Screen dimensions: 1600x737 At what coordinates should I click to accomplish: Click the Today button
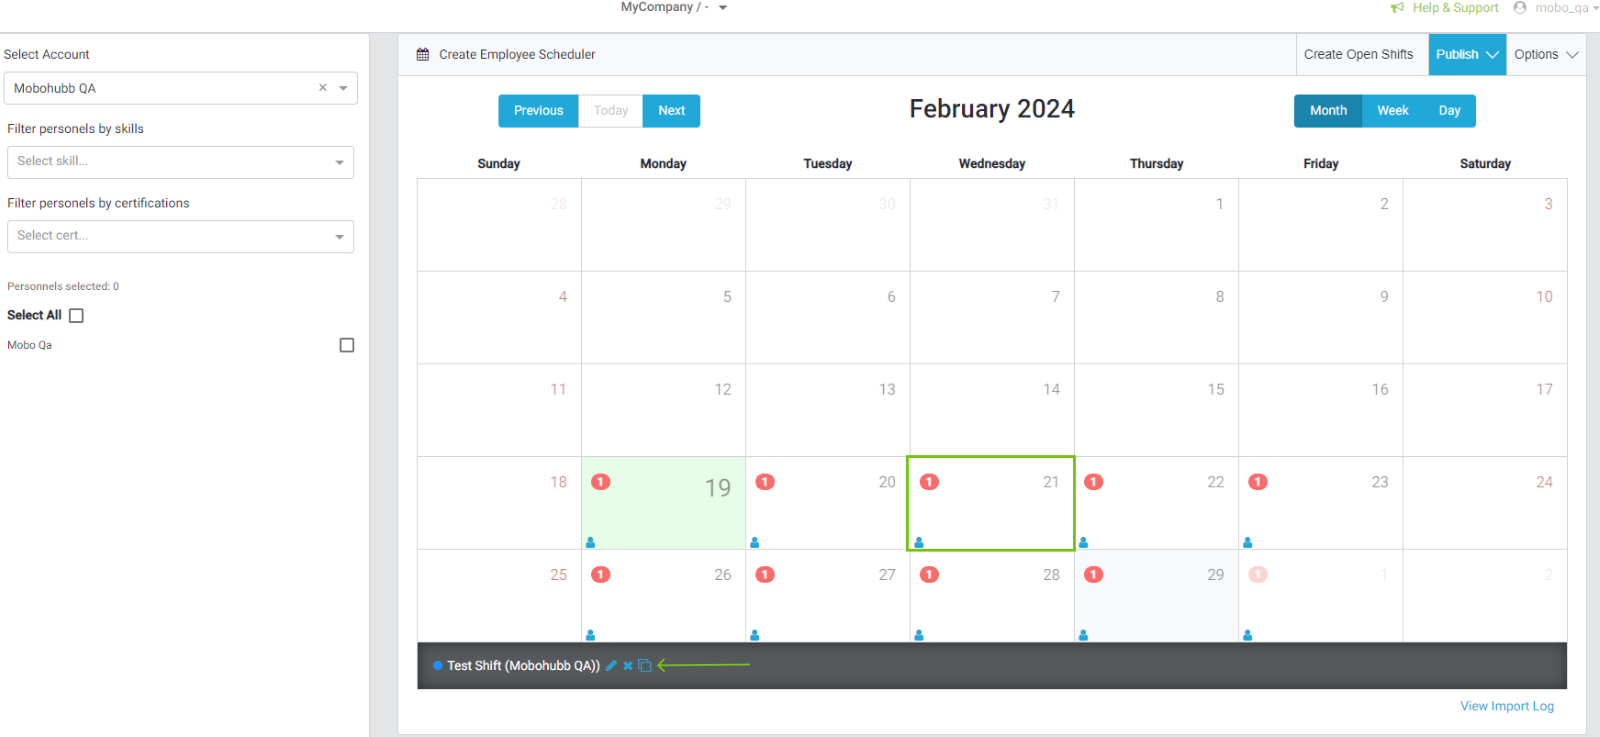point(610,111)
